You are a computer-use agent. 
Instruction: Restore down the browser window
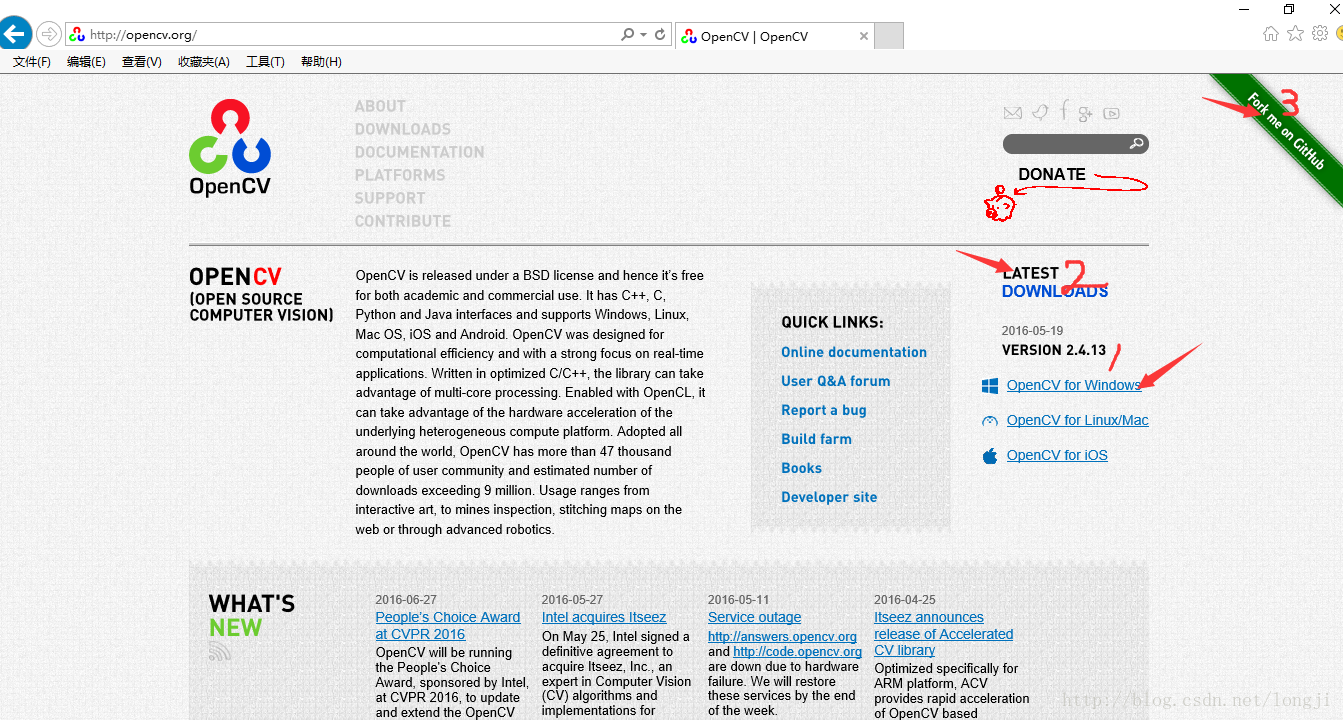(x=1289, y=9)
